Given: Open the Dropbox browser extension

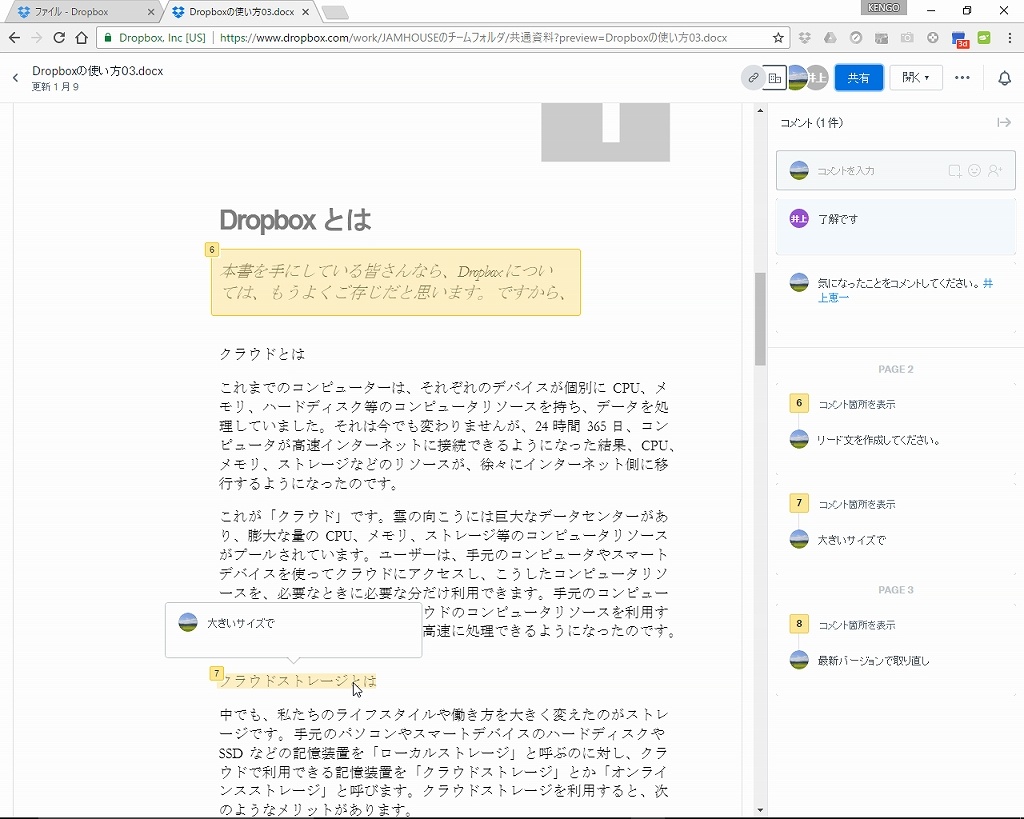Looking at the screenshot, I should [x=805, y=38].
